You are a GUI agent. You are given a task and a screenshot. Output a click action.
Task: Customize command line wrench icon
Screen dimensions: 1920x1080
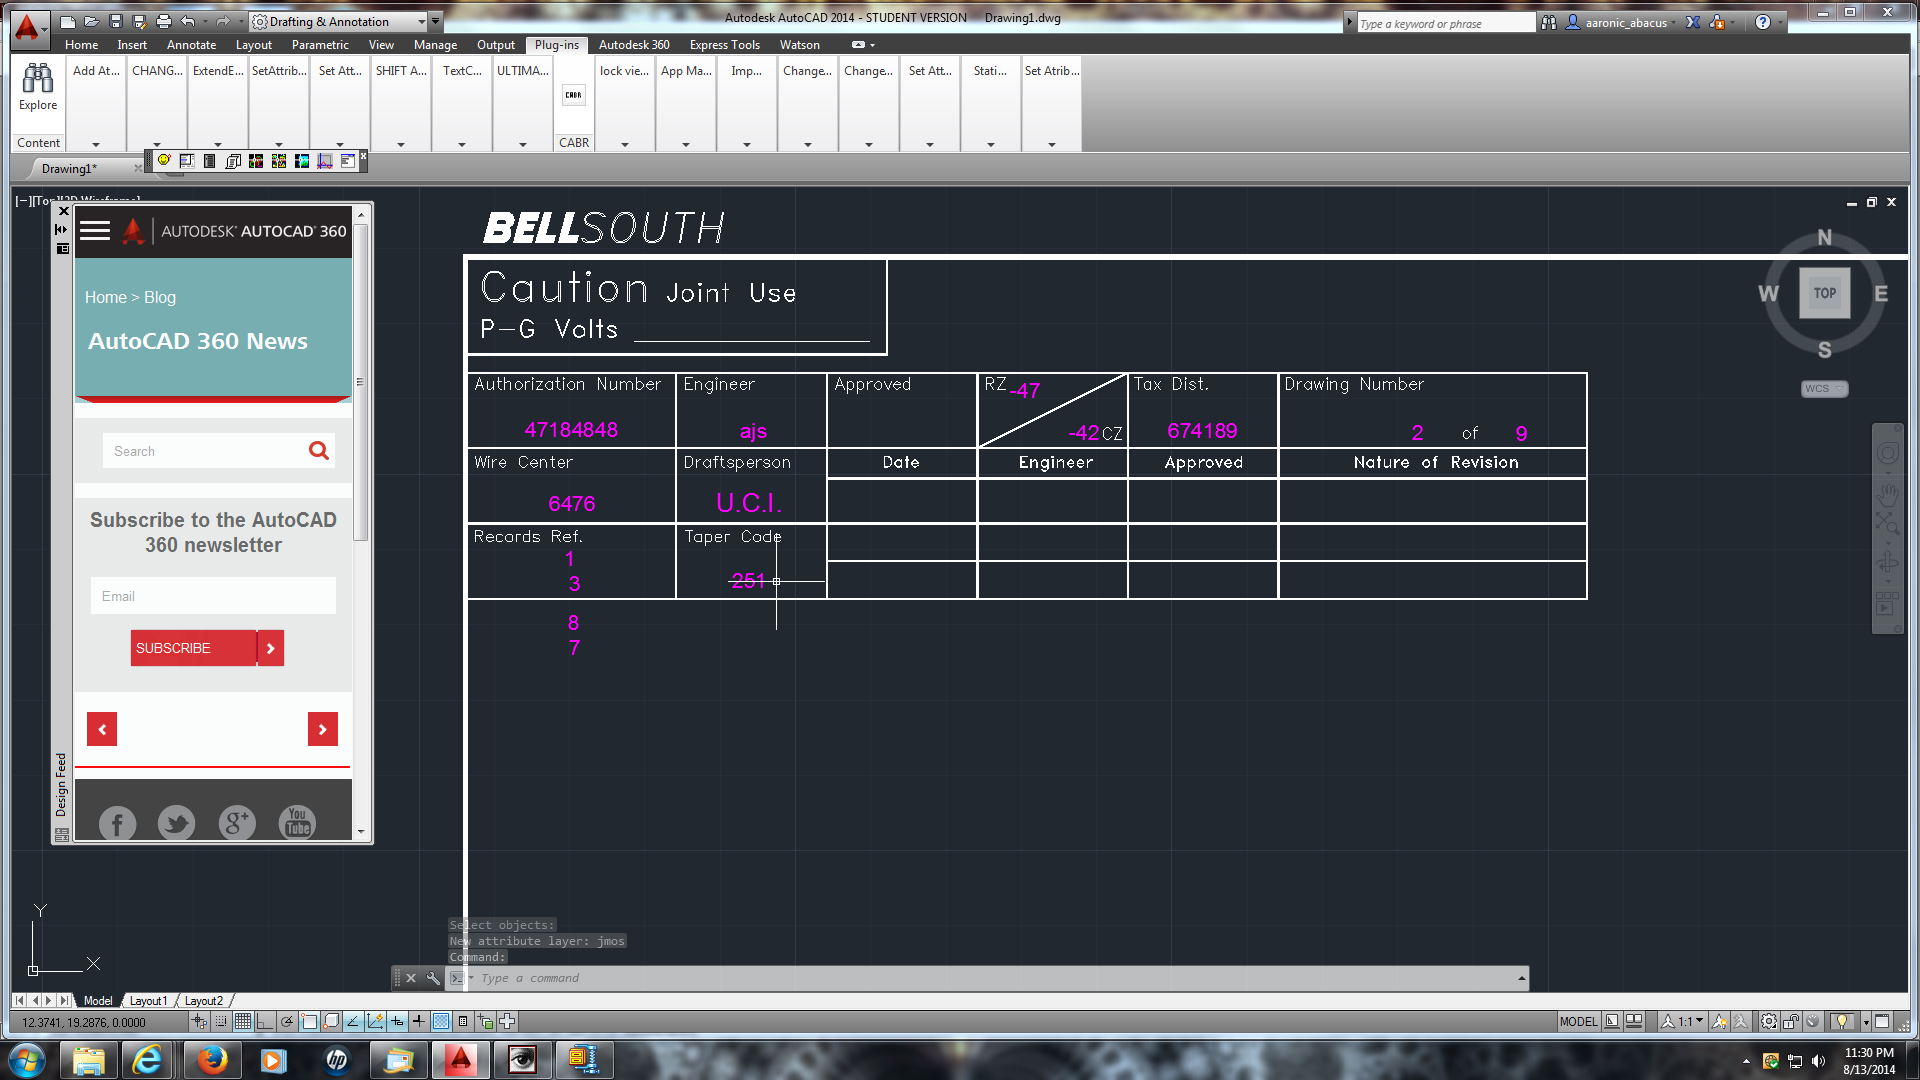[433, 978]
